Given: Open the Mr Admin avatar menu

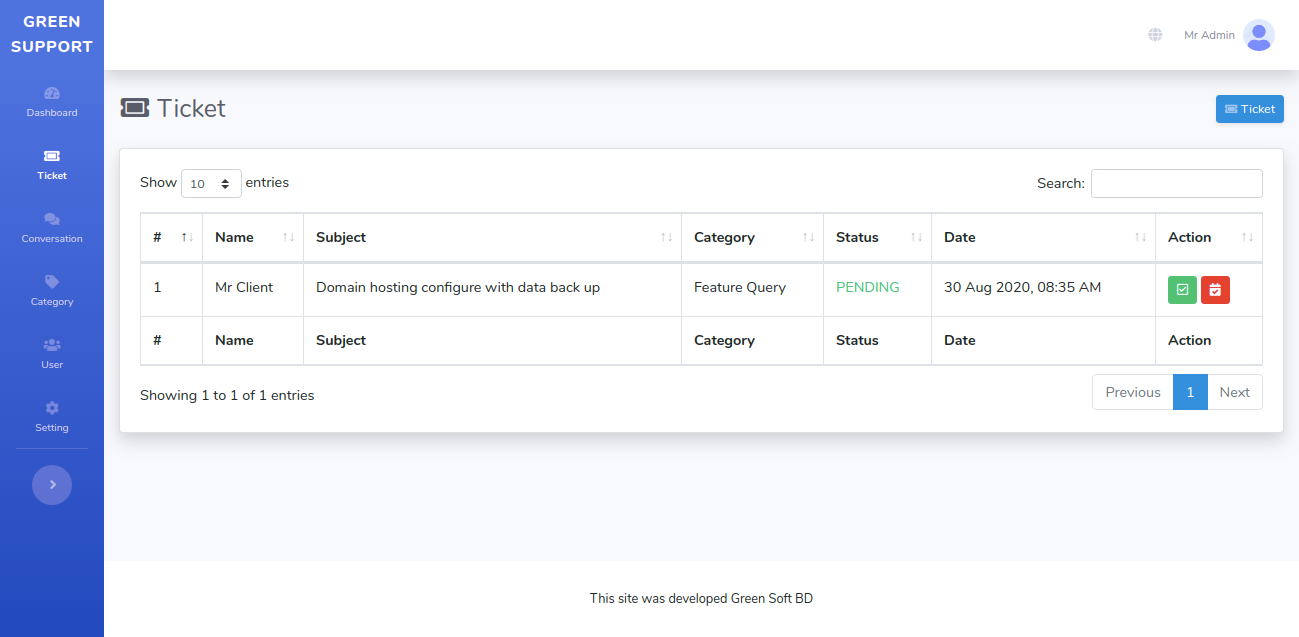Looking at the screenshot, I should (x=1258, y=35).
